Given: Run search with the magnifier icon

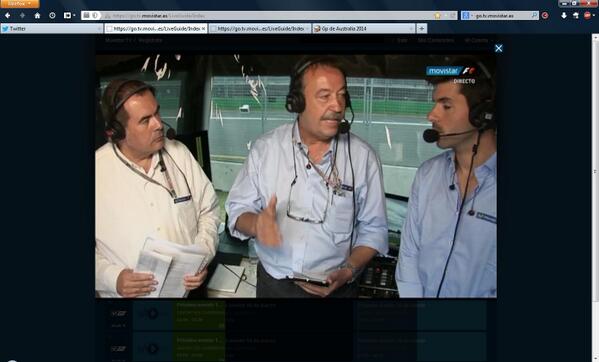Looking at the screenshot, I should [534, 16].
